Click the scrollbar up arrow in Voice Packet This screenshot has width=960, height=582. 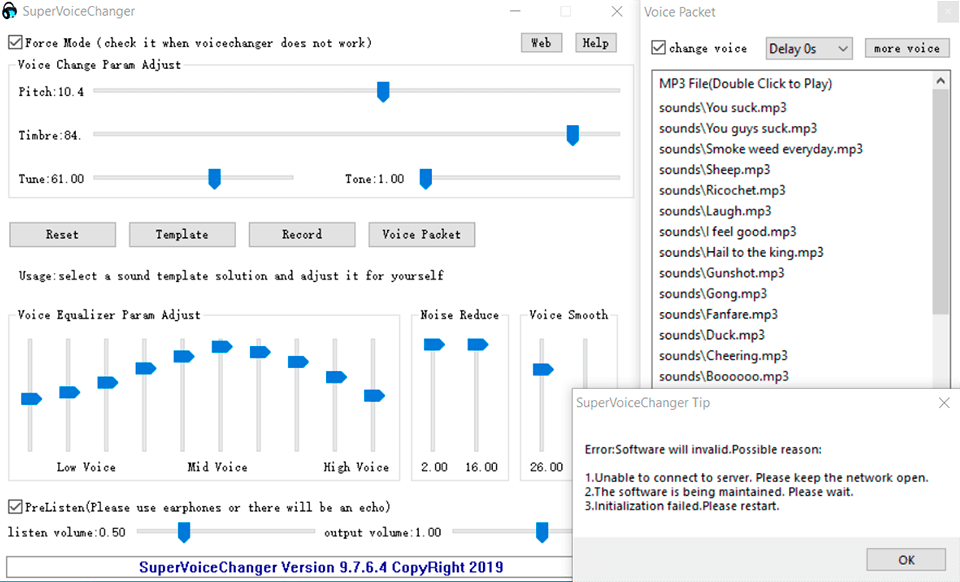941,81
